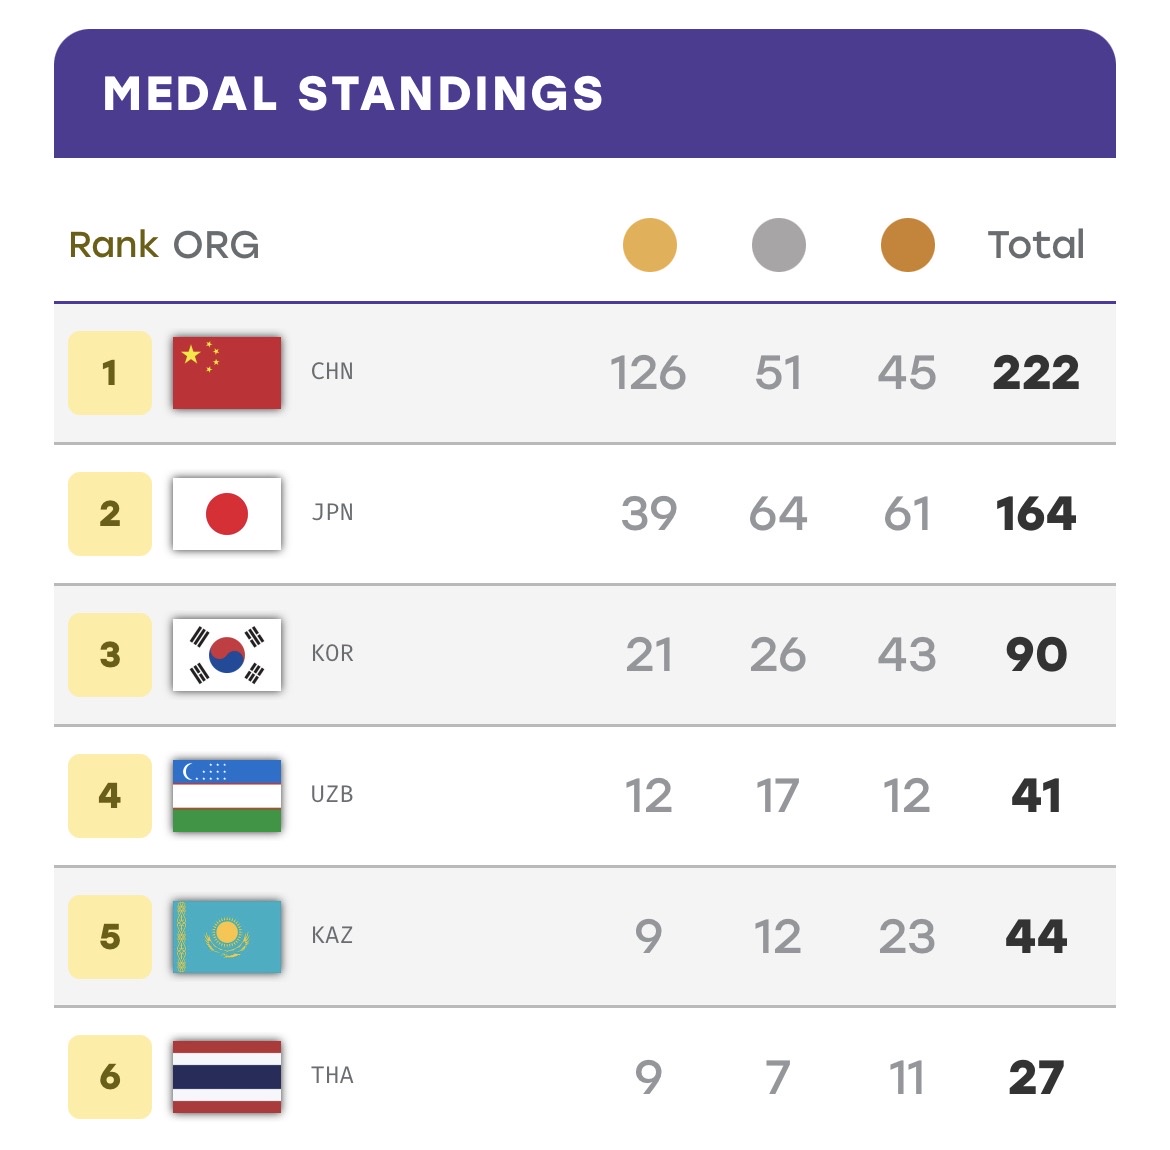Open the CHN country link
This screenshot has width=1170, height=1150.
pyautogui.click(x=332, y=372)
